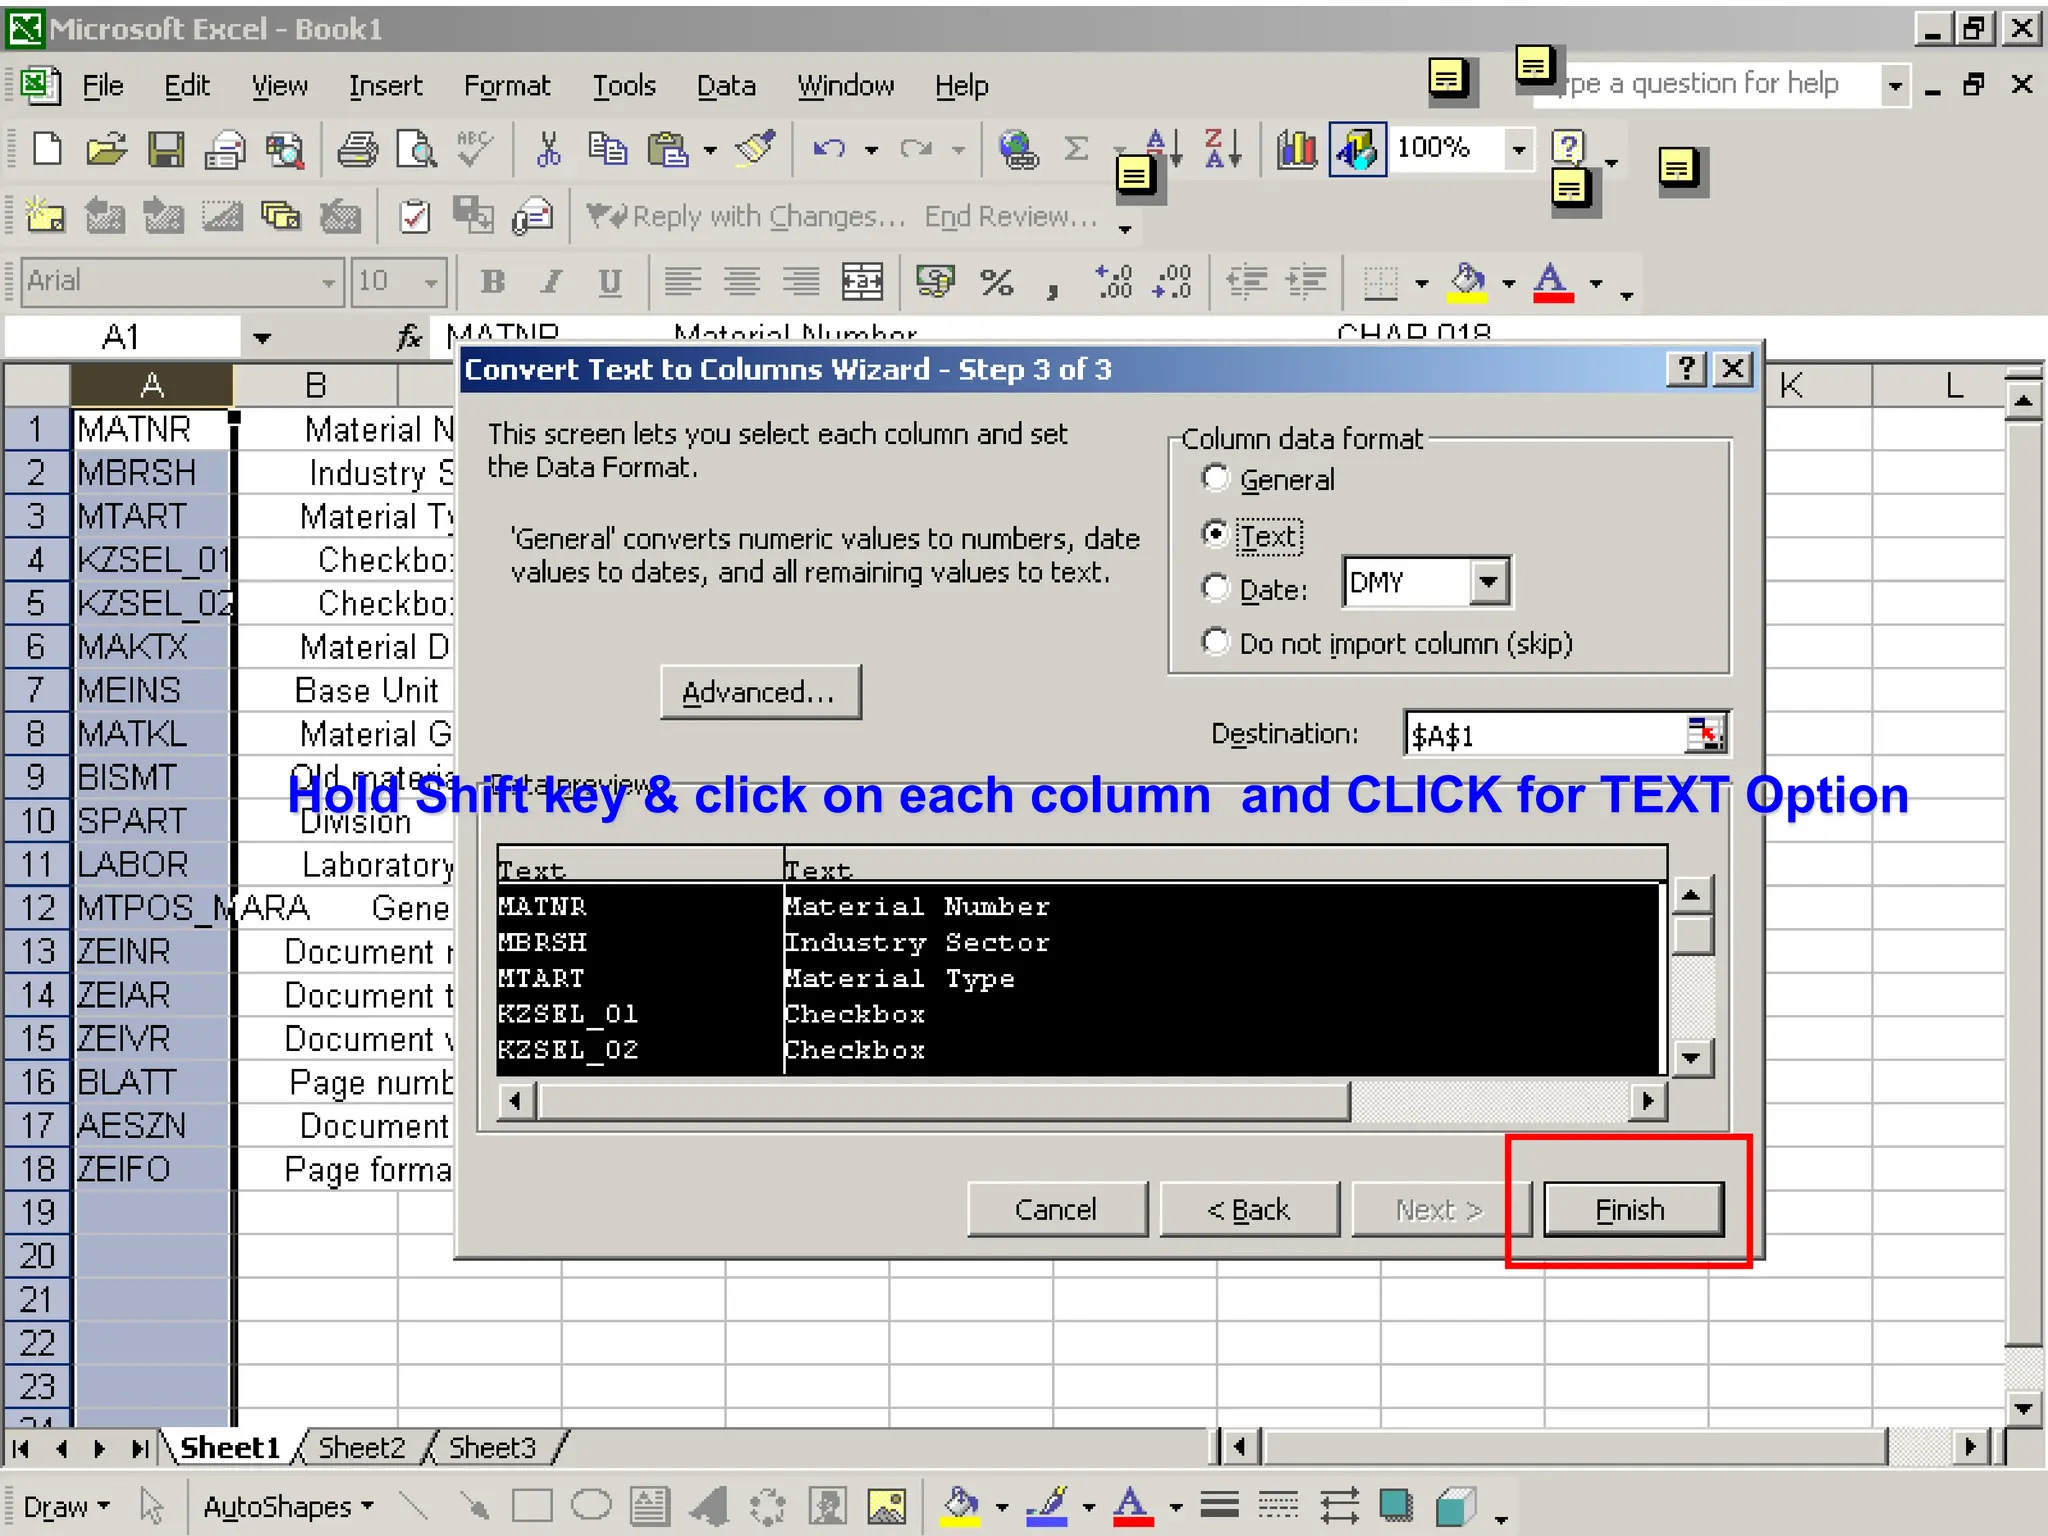
Task: Click the Cut scissors icon
Action: (x=548, y=150)
